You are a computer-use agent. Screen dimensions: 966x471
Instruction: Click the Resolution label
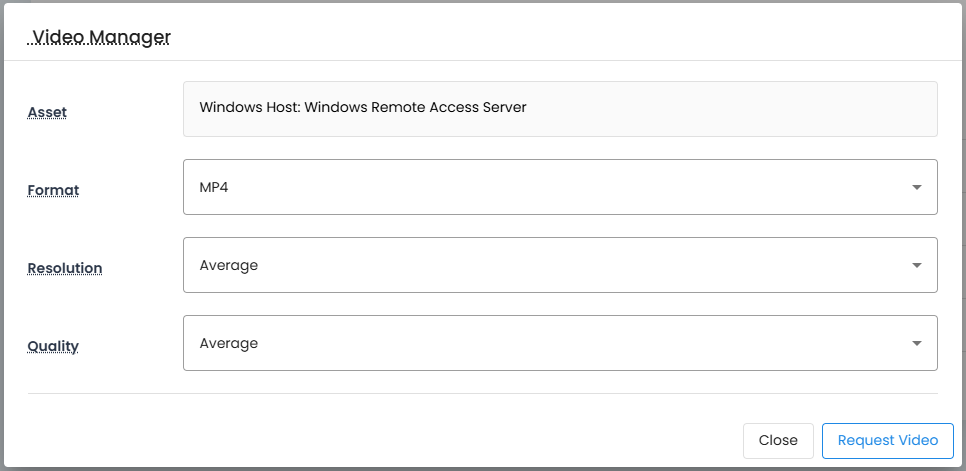click(65, 268)
